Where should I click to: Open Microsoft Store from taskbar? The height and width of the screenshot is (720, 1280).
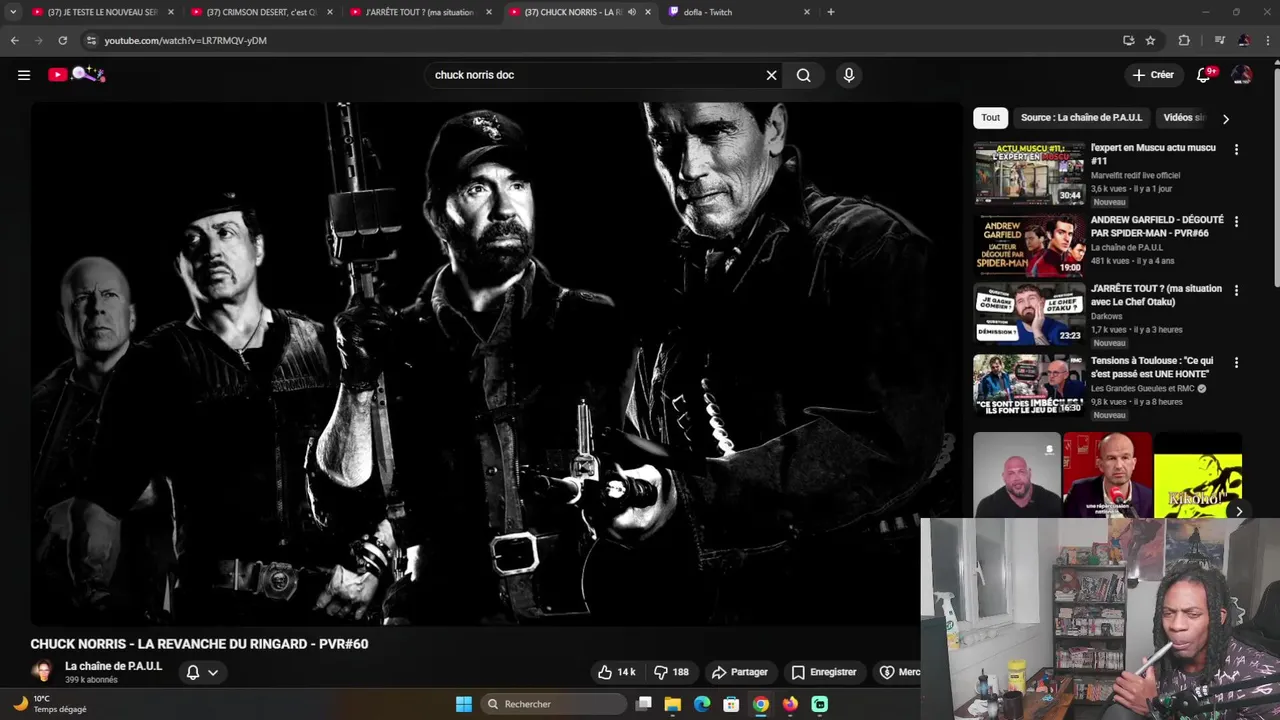point(731,704)
